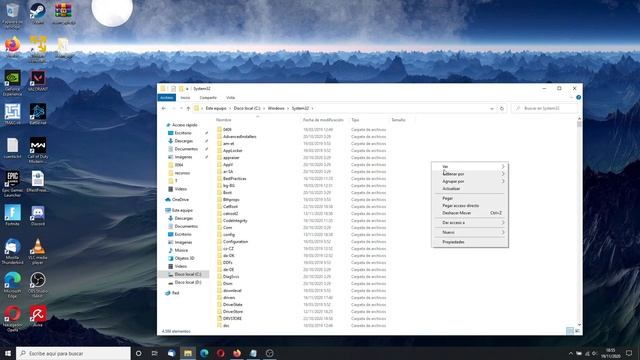The width and height of the screenshot is (640, 360).
Task: Open the Inicio ribbon tab
Action: 185,98
